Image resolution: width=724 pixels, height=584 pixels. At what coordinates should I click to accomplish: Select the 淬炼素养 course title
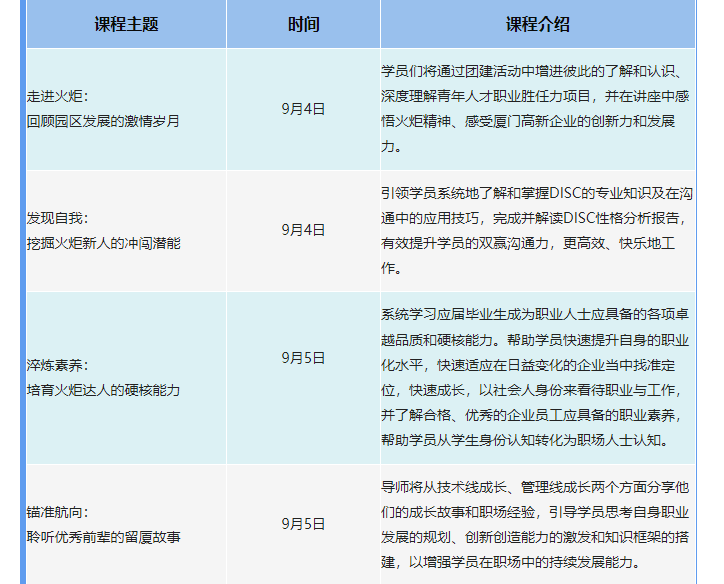click(x=57, y=366)
